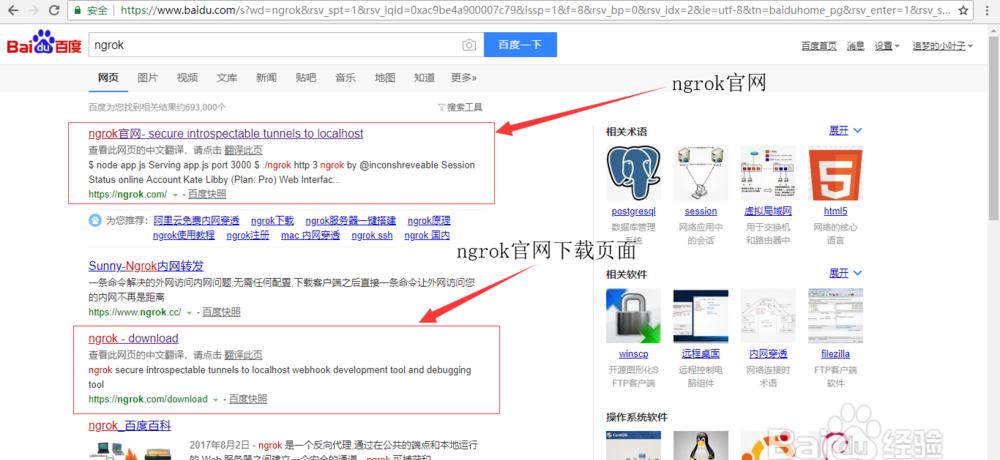Open the 百度首页 link
The height and width of the screenshot is (460, 1000).
[x=819, y=46]
